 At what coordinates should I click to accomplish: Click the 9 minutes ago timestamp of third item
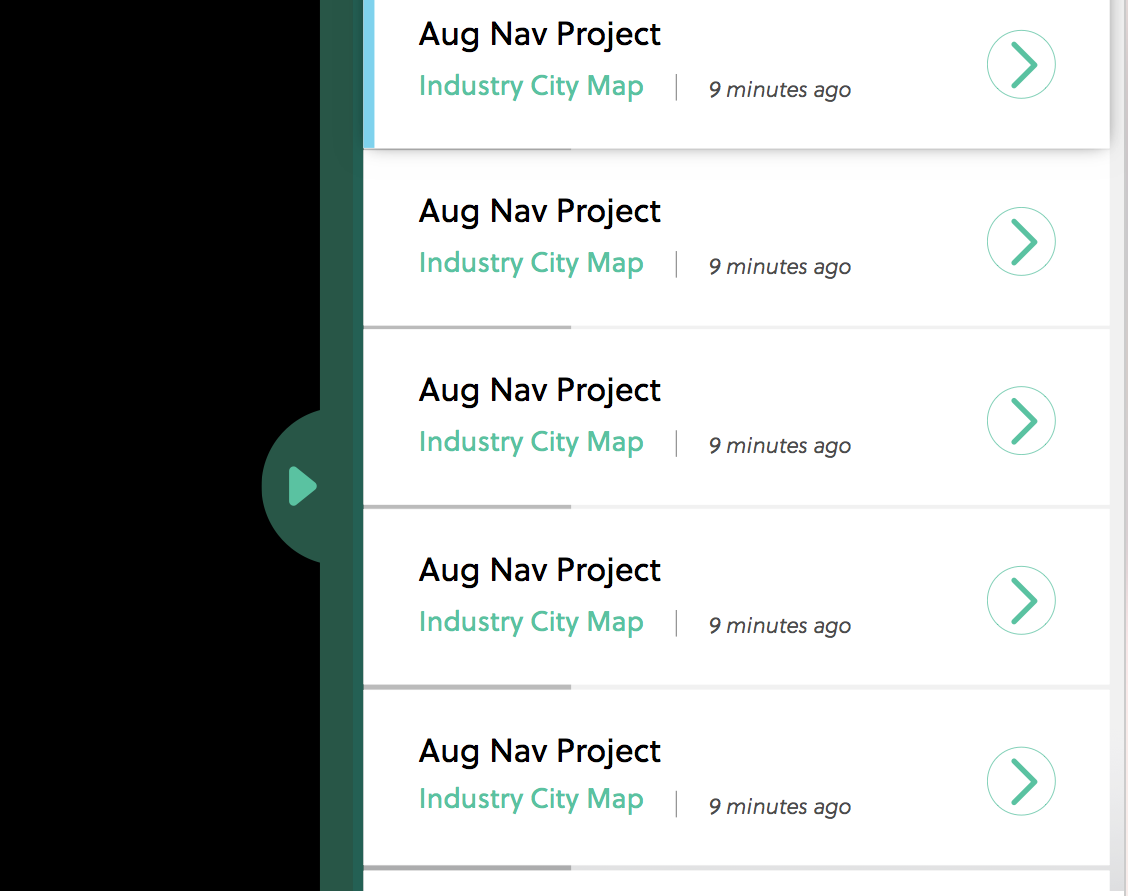(780, 446)
